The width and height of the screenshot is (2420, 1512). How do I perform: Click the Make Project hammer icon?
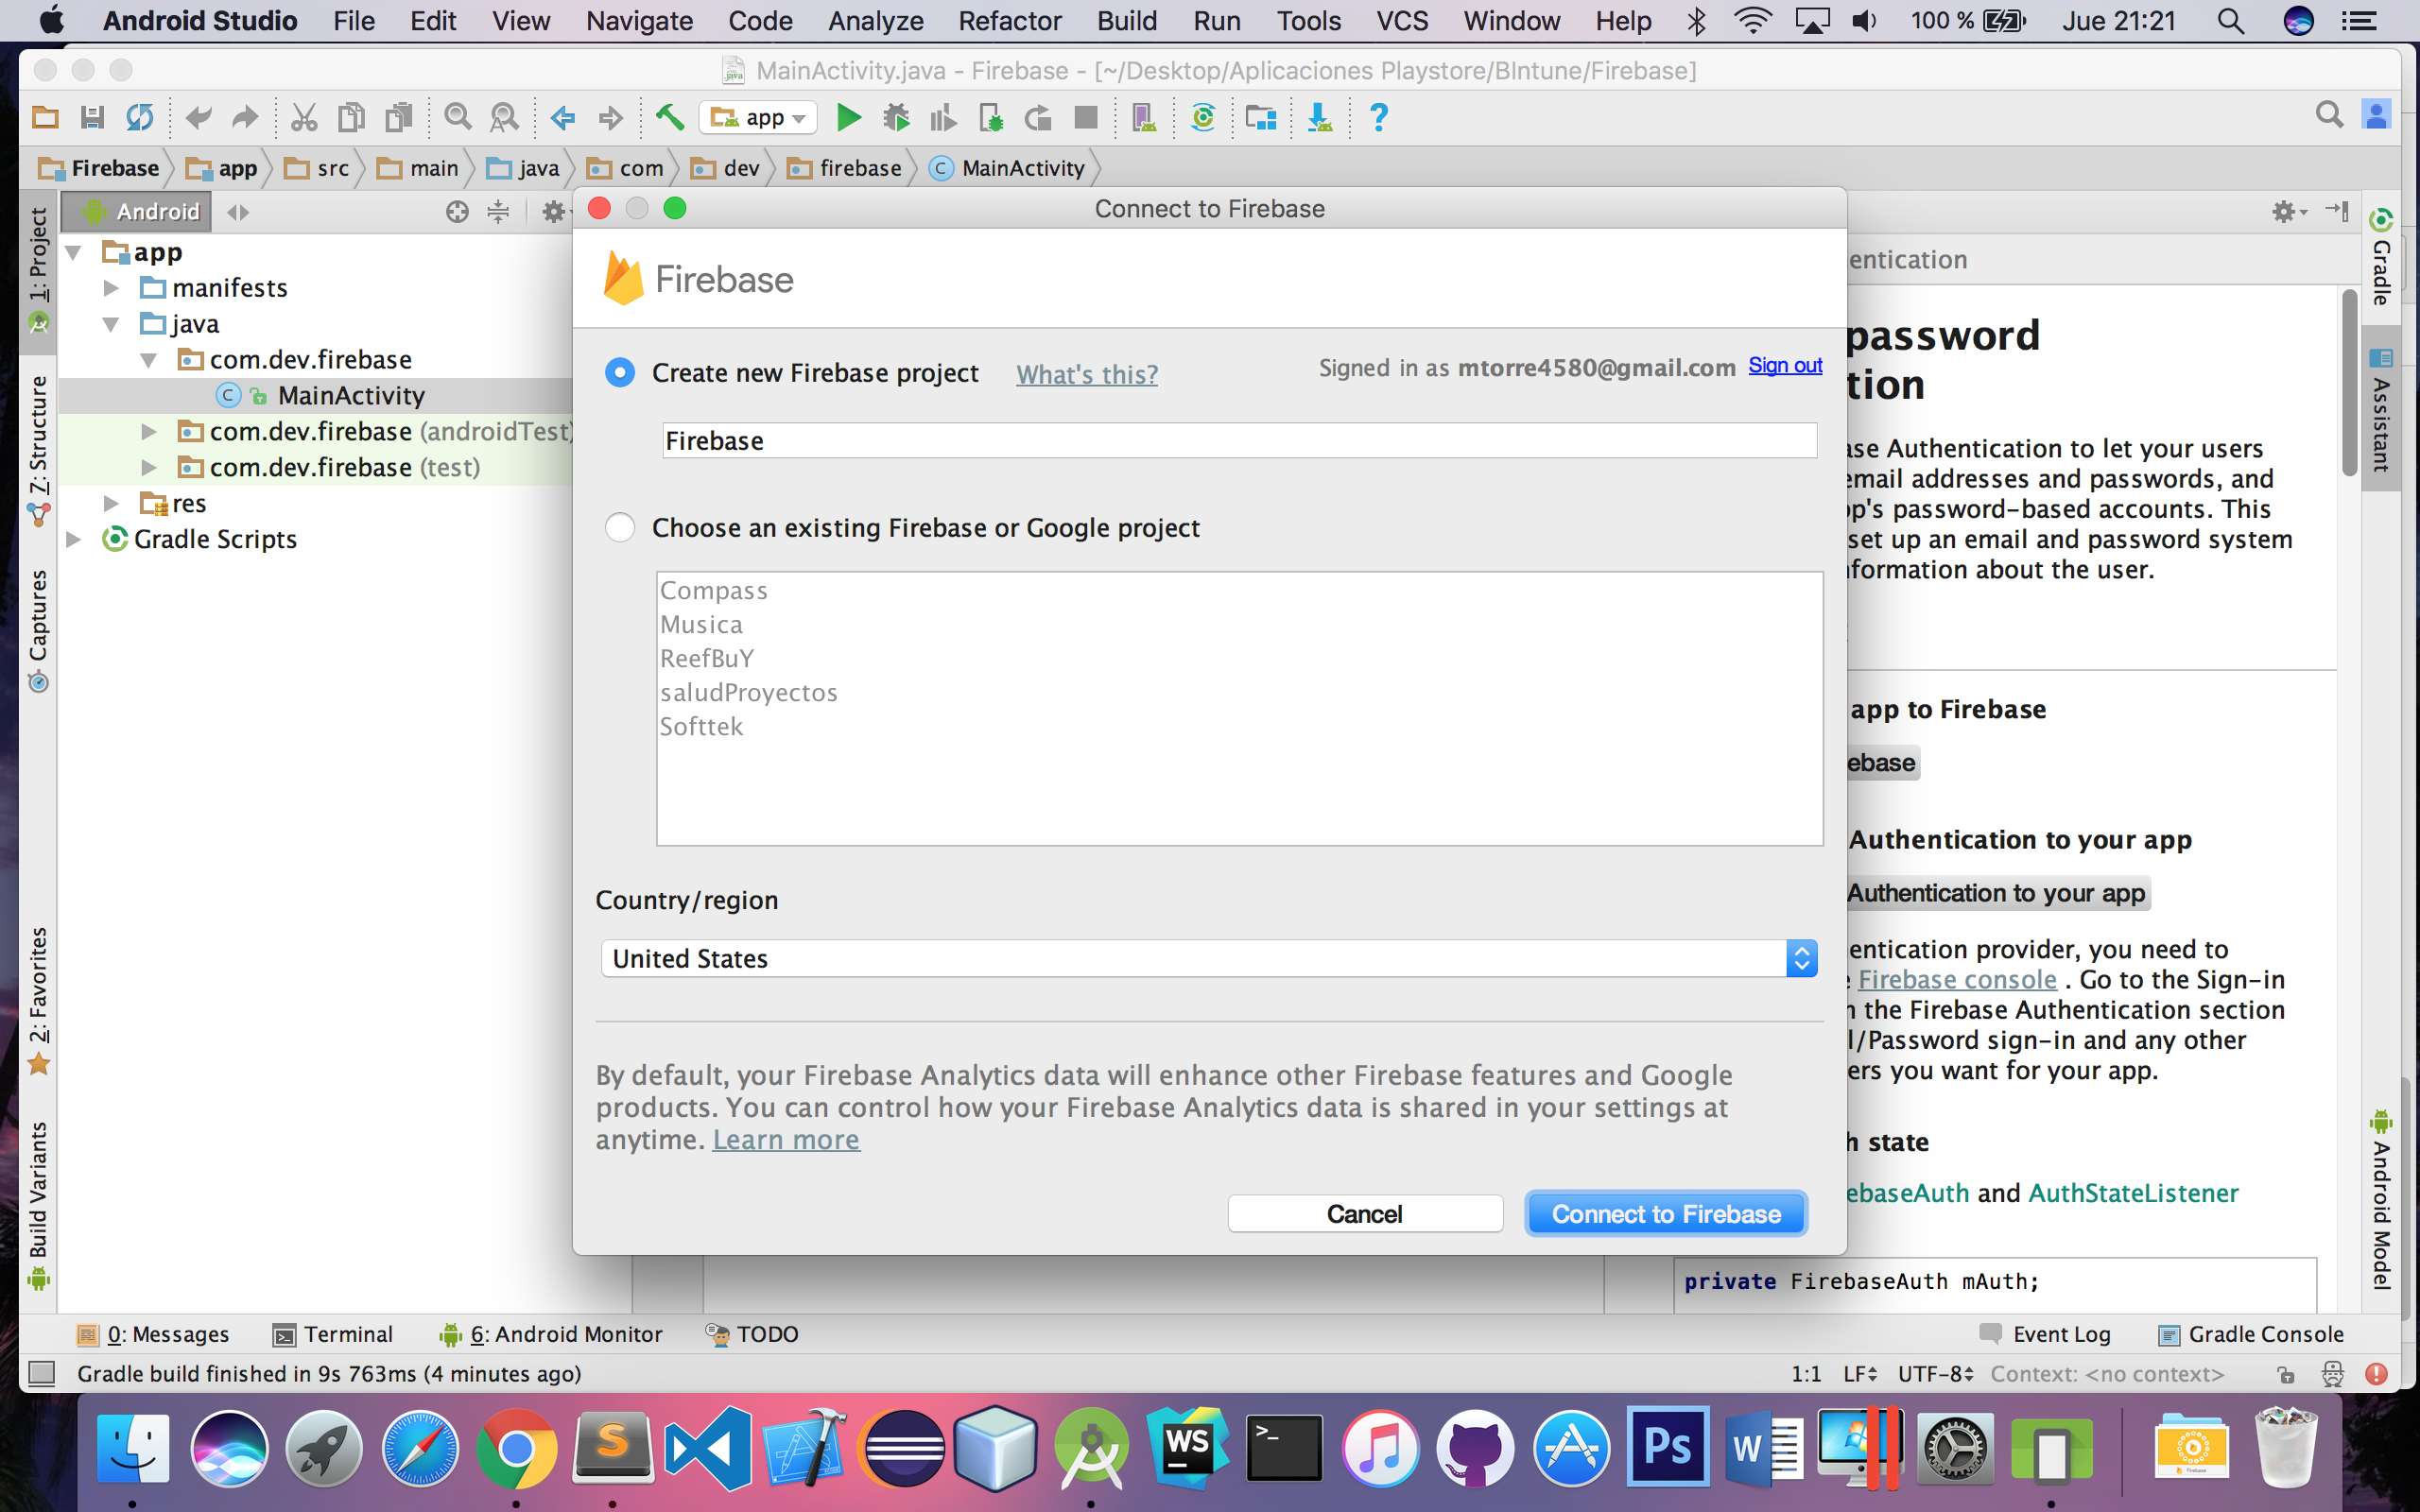669,118
